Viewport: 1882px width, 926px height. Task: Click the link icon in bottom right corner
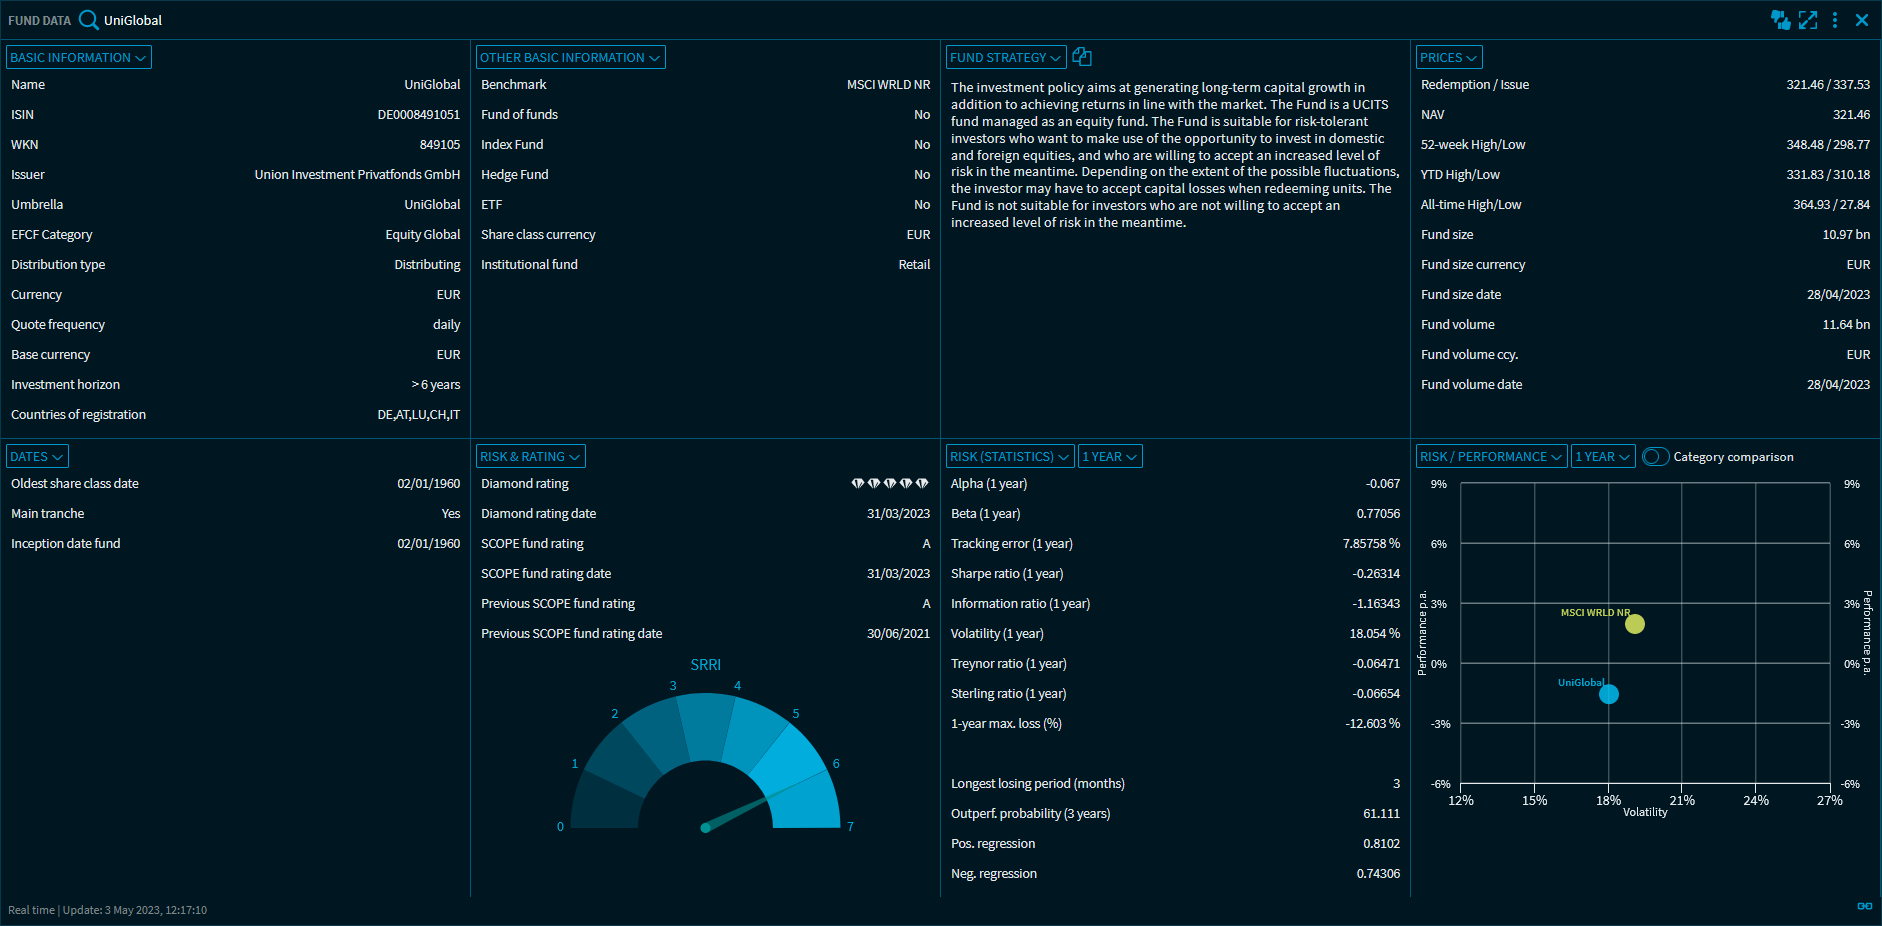tap(1864, 906)
